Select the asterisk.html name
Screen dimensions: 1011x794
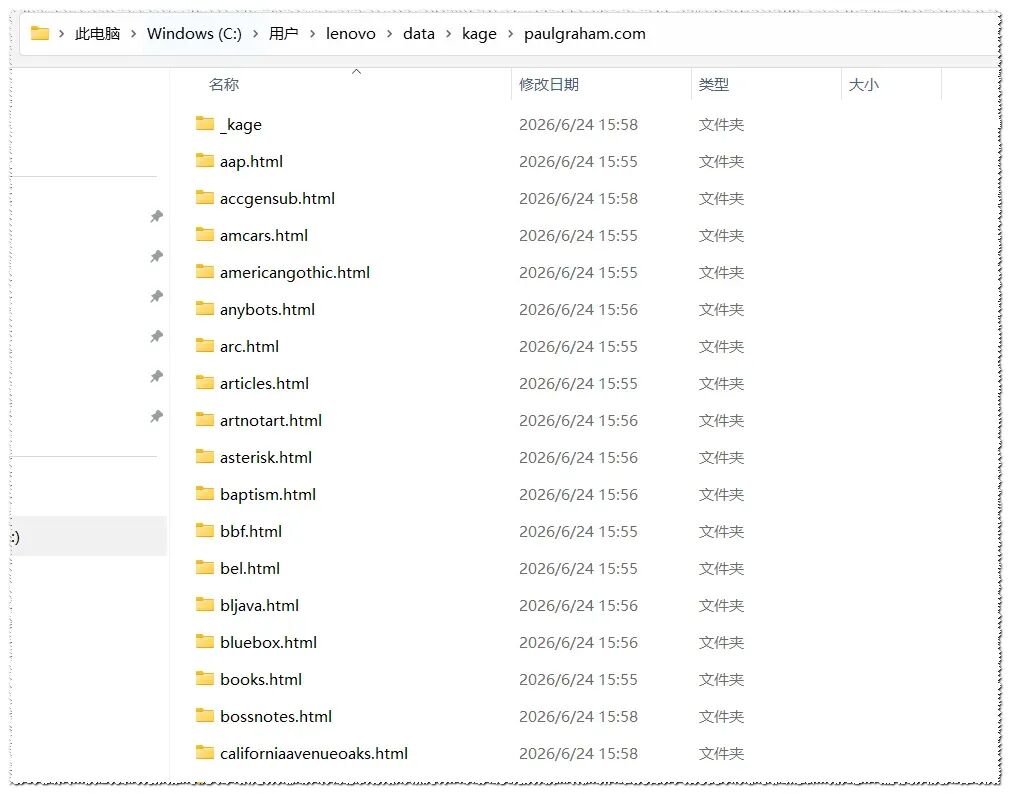pyautogui.click(x=266, y=457)
